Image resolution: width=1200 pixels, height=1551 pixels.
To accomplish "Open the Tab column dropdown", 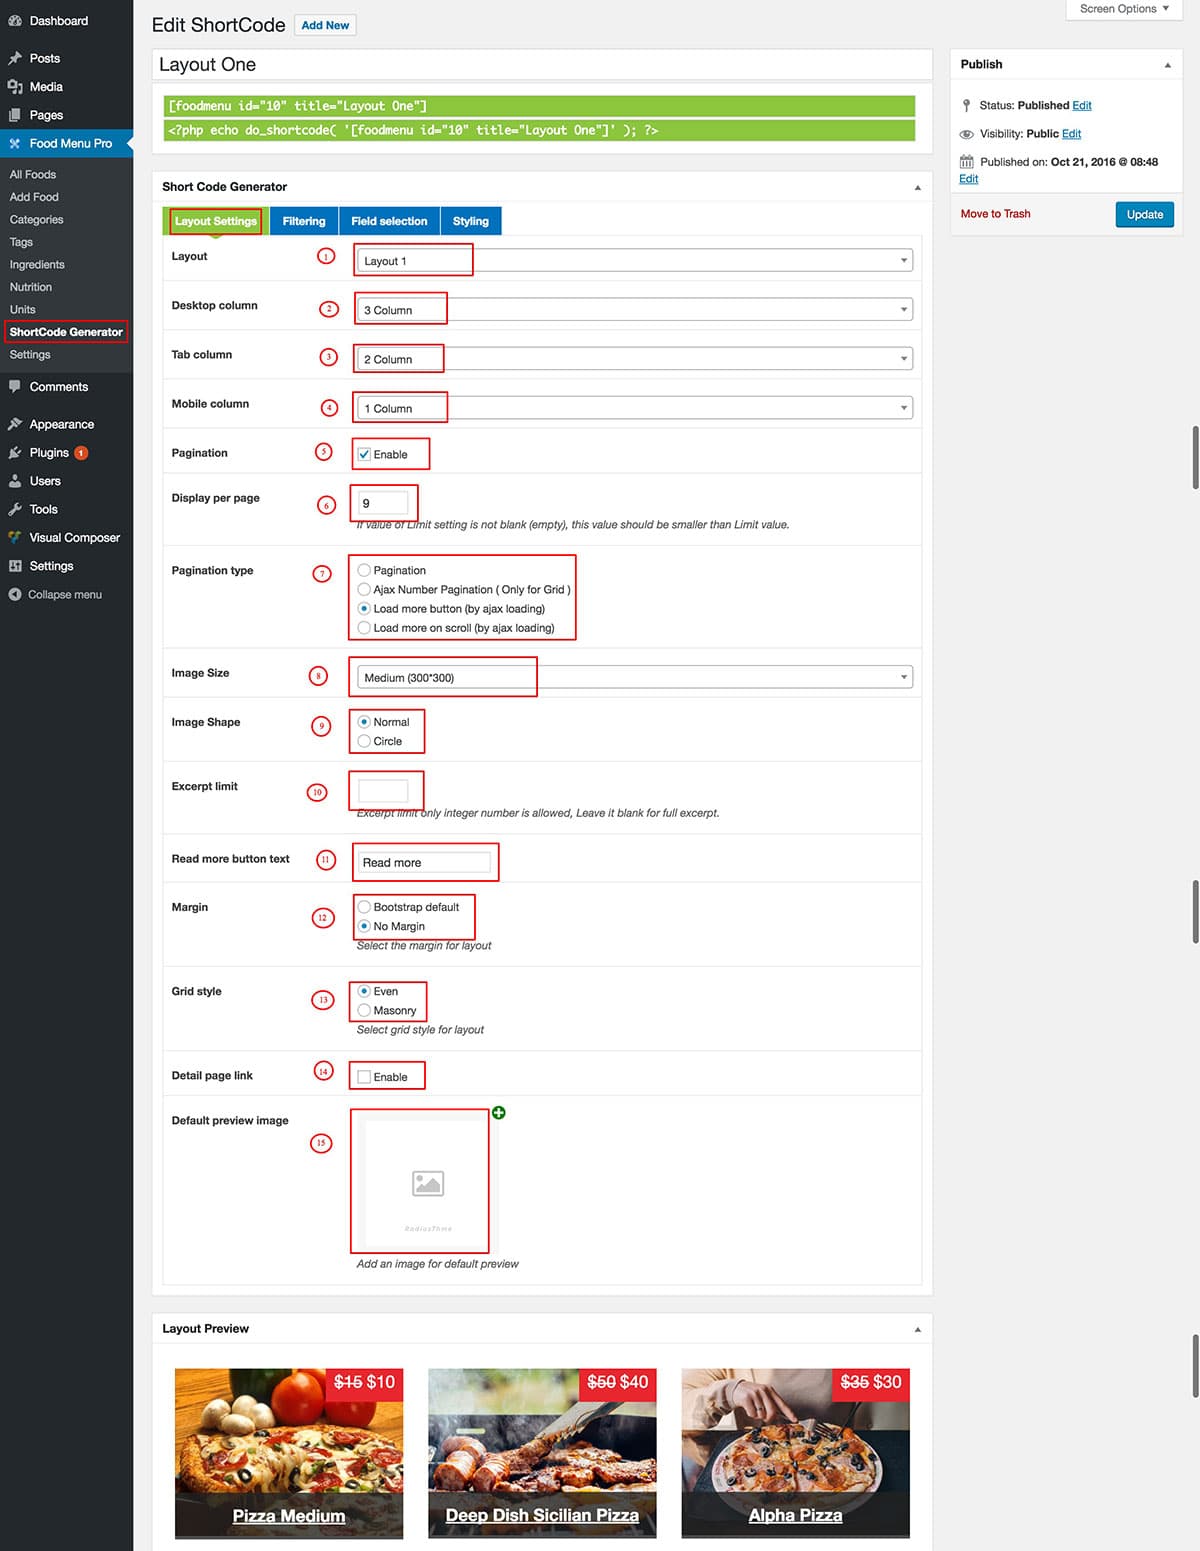I will (635, 359).
